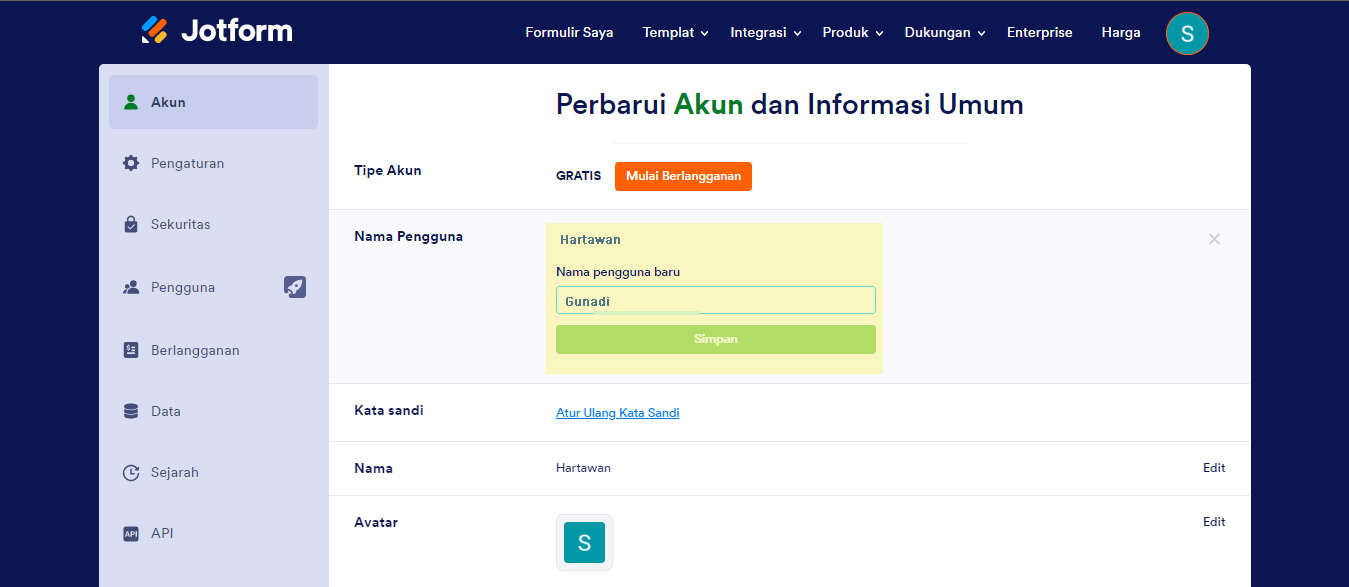Click the Pengaturan gear icon
This screenshot has height=587, width=1349.
pos(131,163)
